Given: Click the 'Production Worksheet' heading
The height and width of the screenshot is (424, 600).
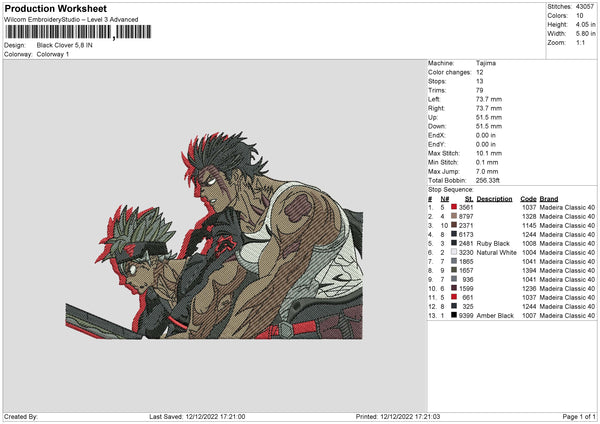Looking at the screenshot, I should (x=56, y=8).
